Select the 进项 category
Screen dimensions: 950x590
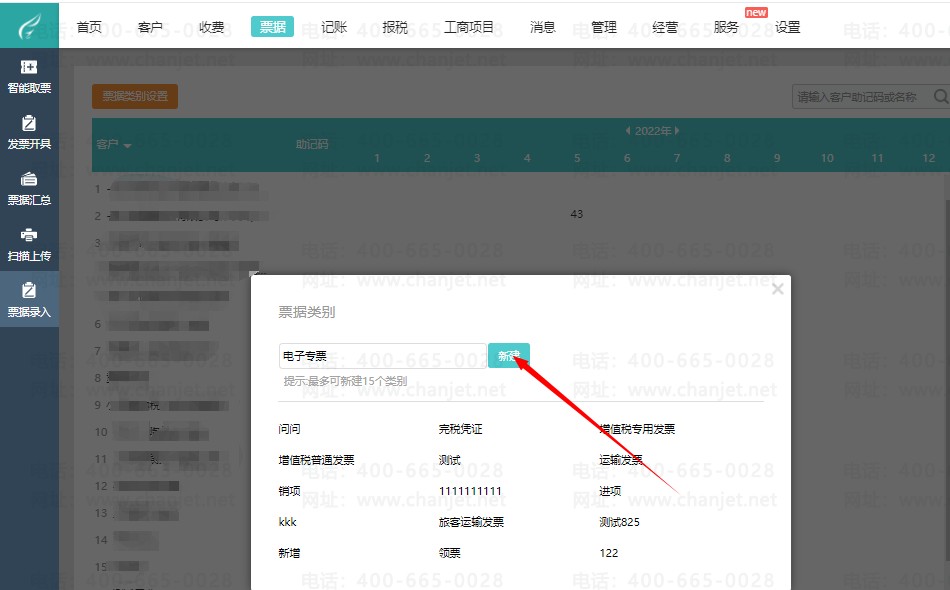[x=610, y=491]
